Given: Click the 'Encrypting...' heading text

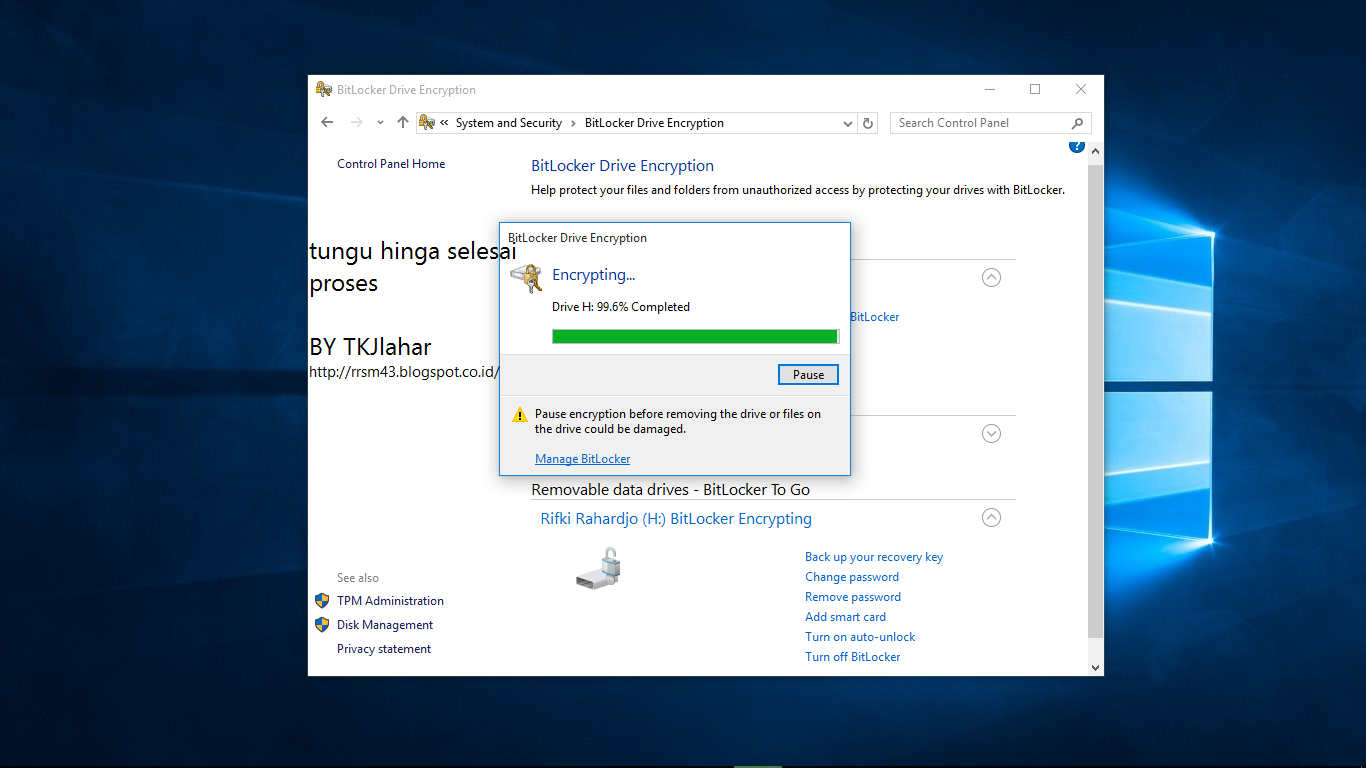Looking at the screenshot, I should (593, 275).
